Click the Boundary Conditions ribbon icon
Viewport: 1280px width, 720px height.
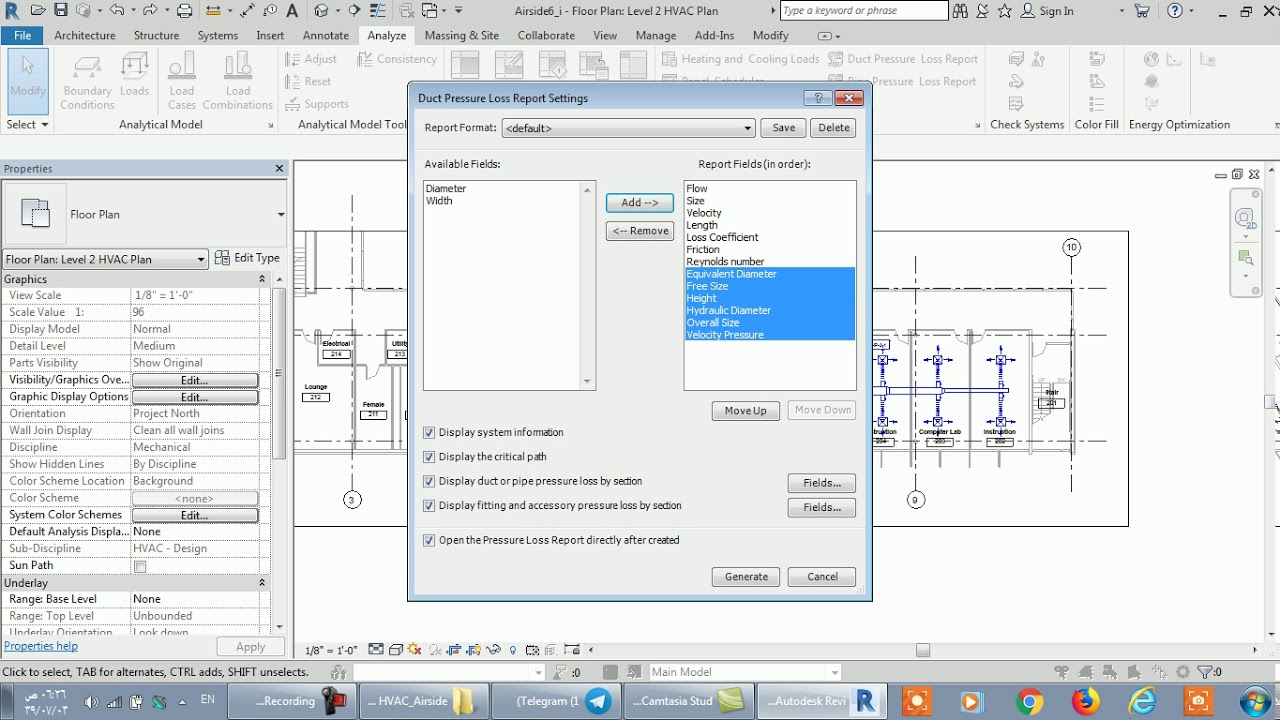pos(87,82)
